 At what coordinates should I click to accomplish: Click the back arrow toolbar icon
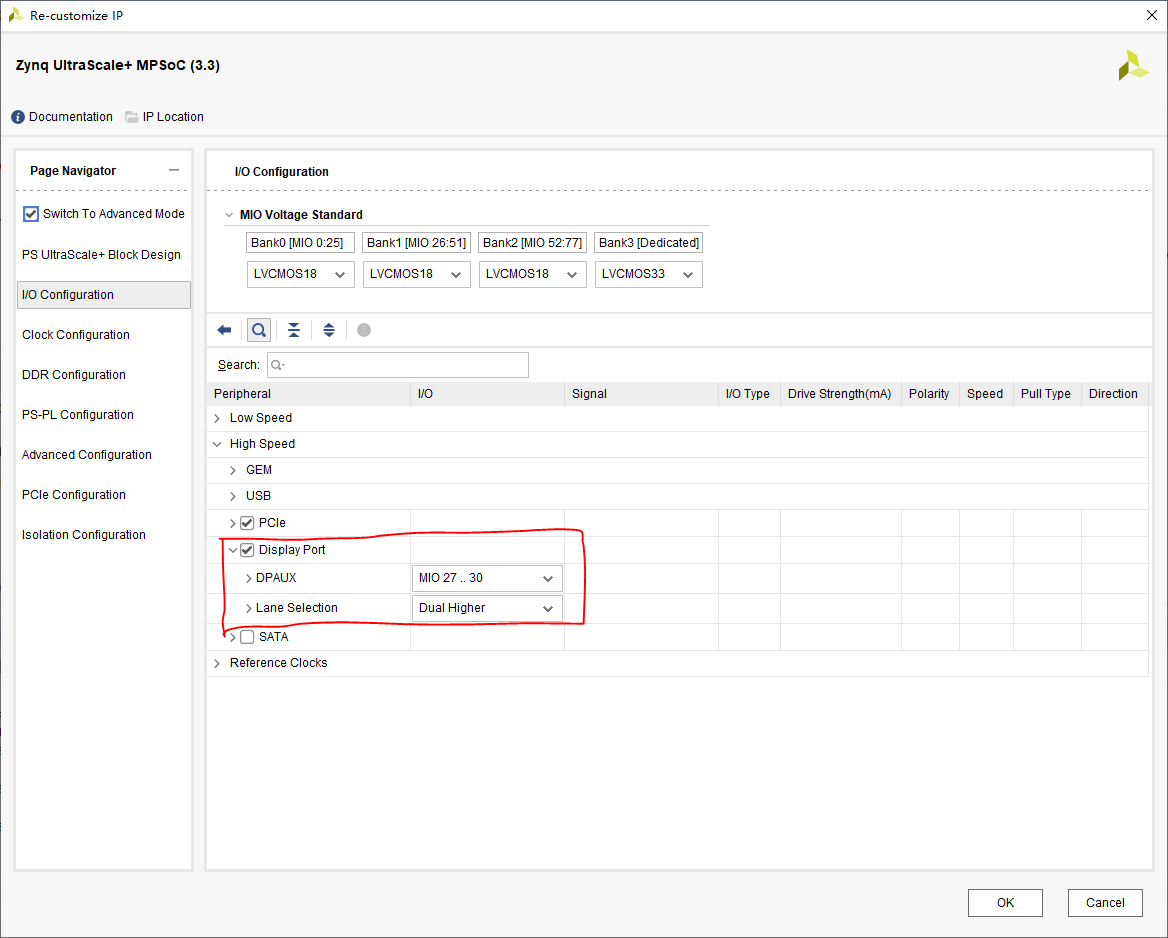(x=224, y=330)
